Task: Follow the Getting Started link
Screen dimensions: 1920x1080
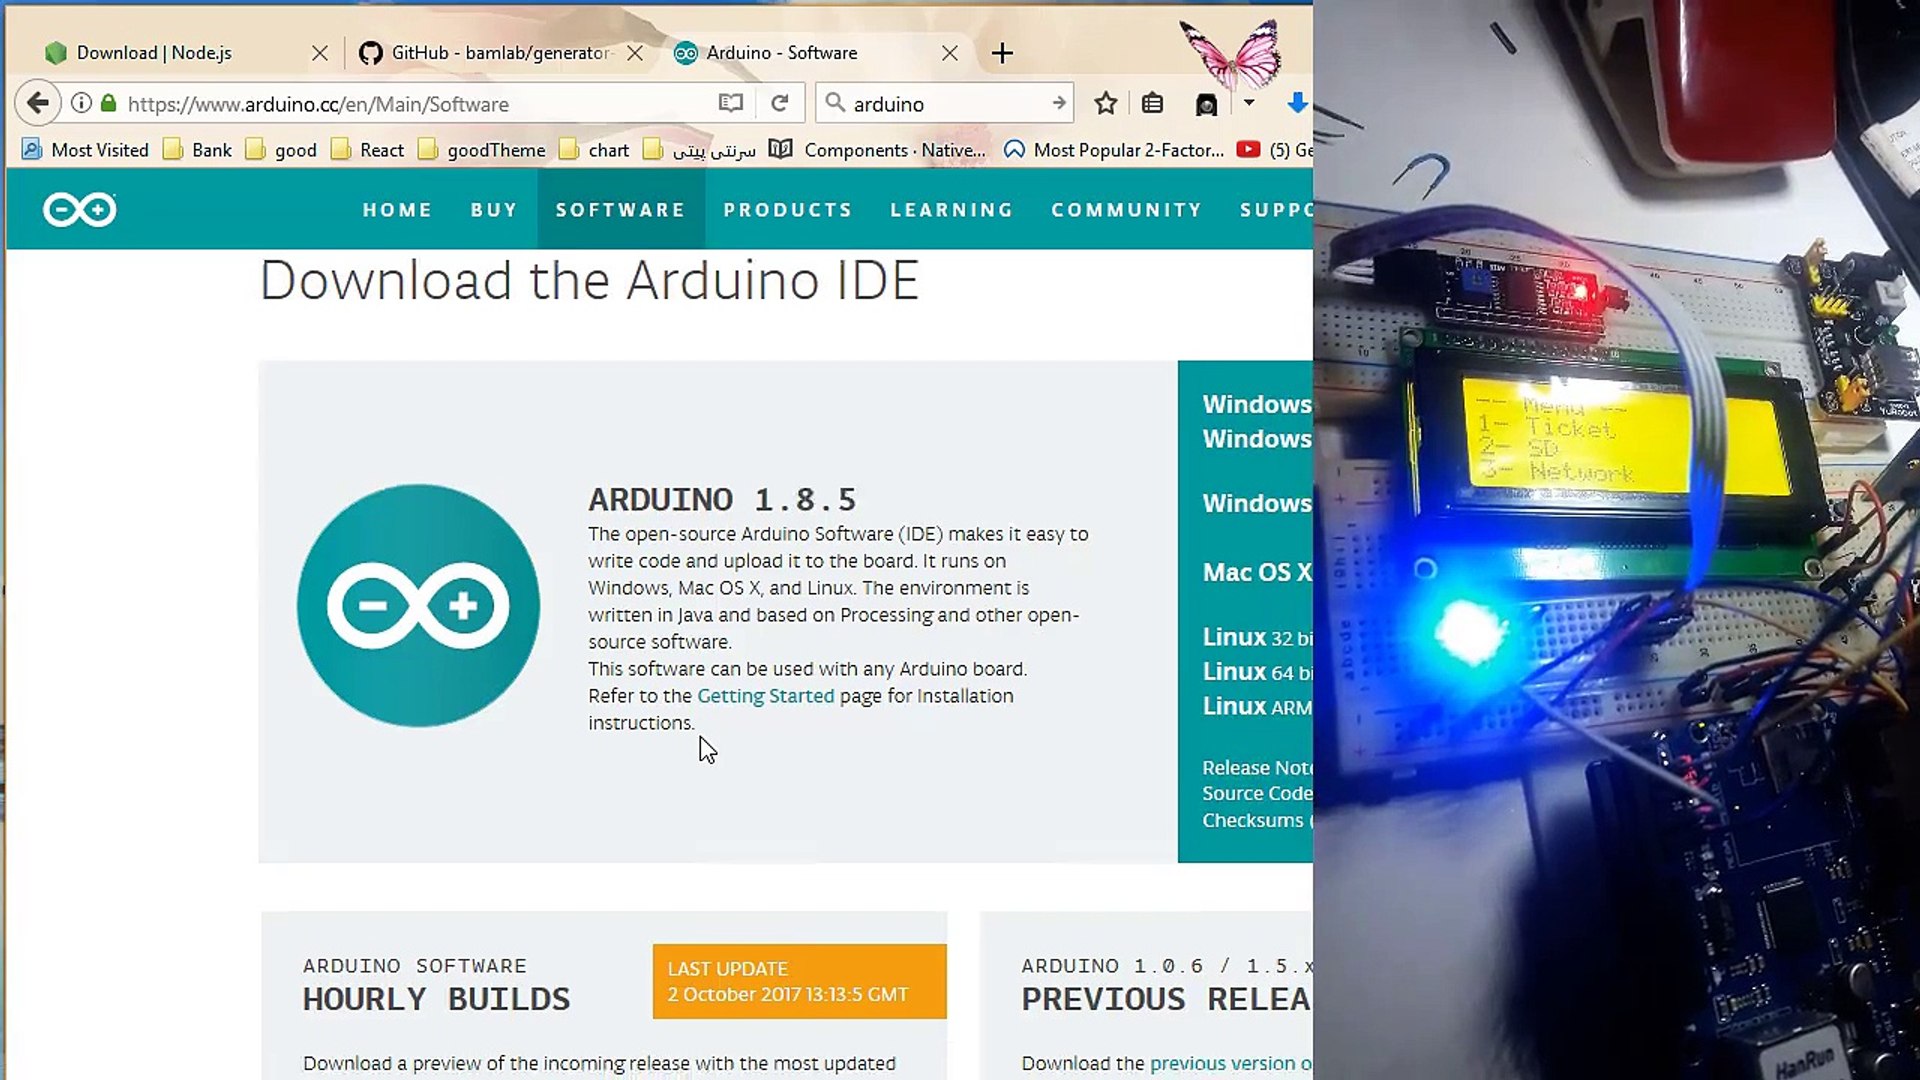Action: [x=765, y=696]
